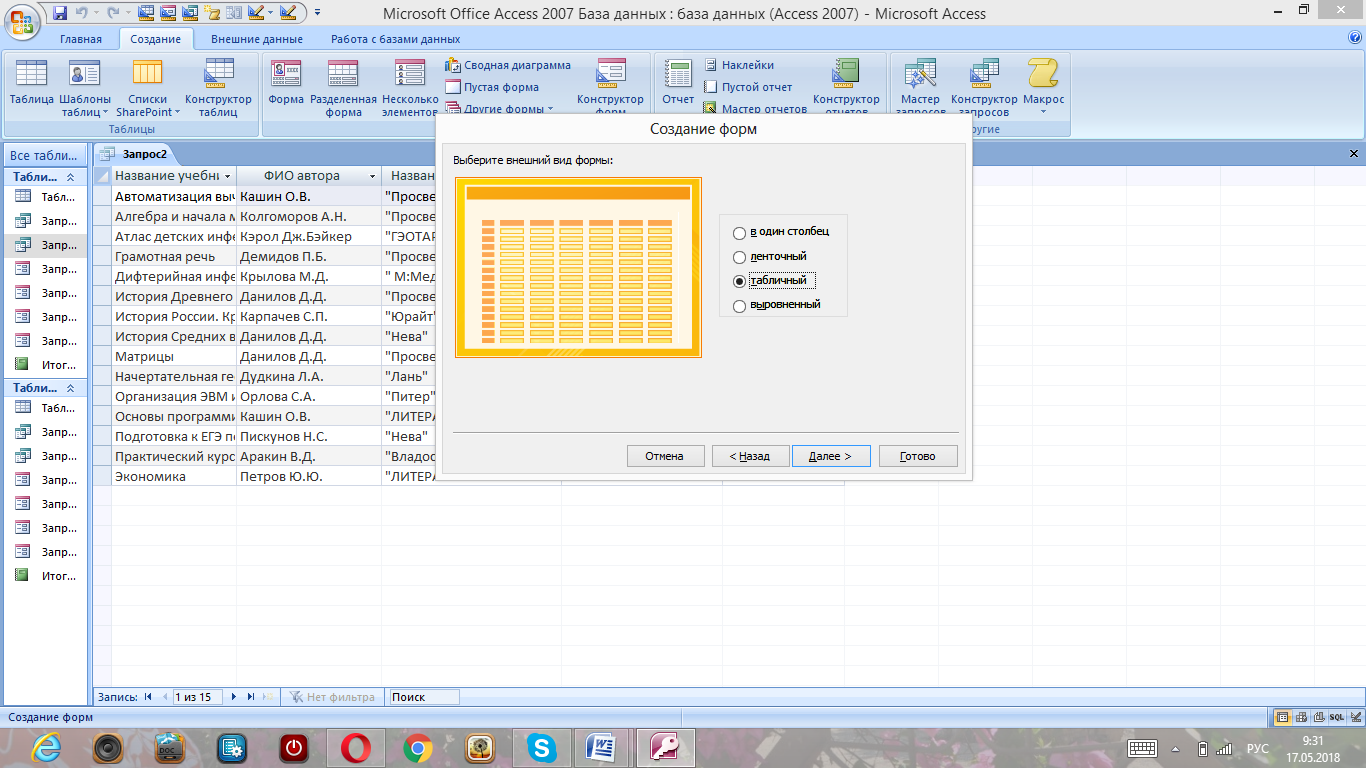Viewport: 1366px width, 768px height.
Task: Select the cell "Петров Ю.Ю."
Action: tap(309, 477)
